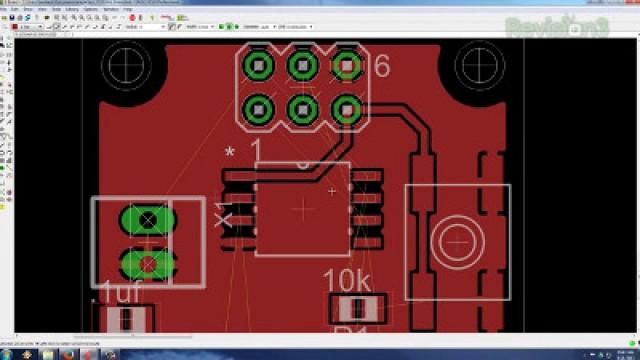Image resolution: width=640 pixels, height=360 pixels.
Task: Select the Circle tool
Action: coord(2,153)
